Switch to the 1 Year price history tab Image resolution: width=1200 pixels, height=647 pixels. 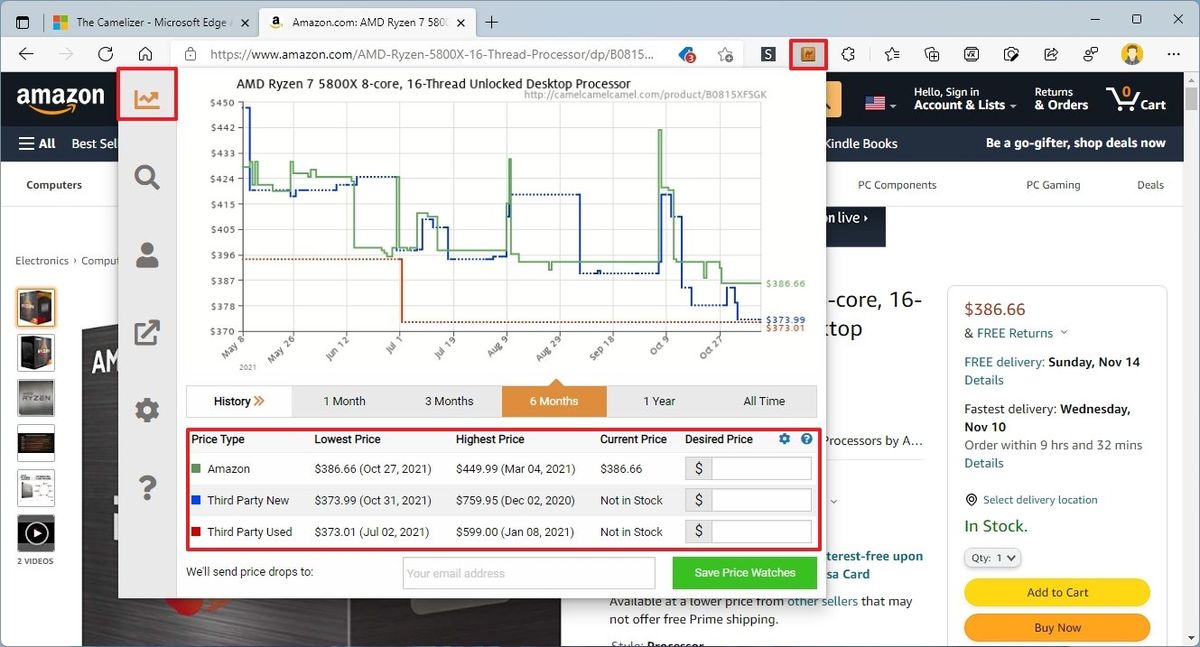click(659, 400)
